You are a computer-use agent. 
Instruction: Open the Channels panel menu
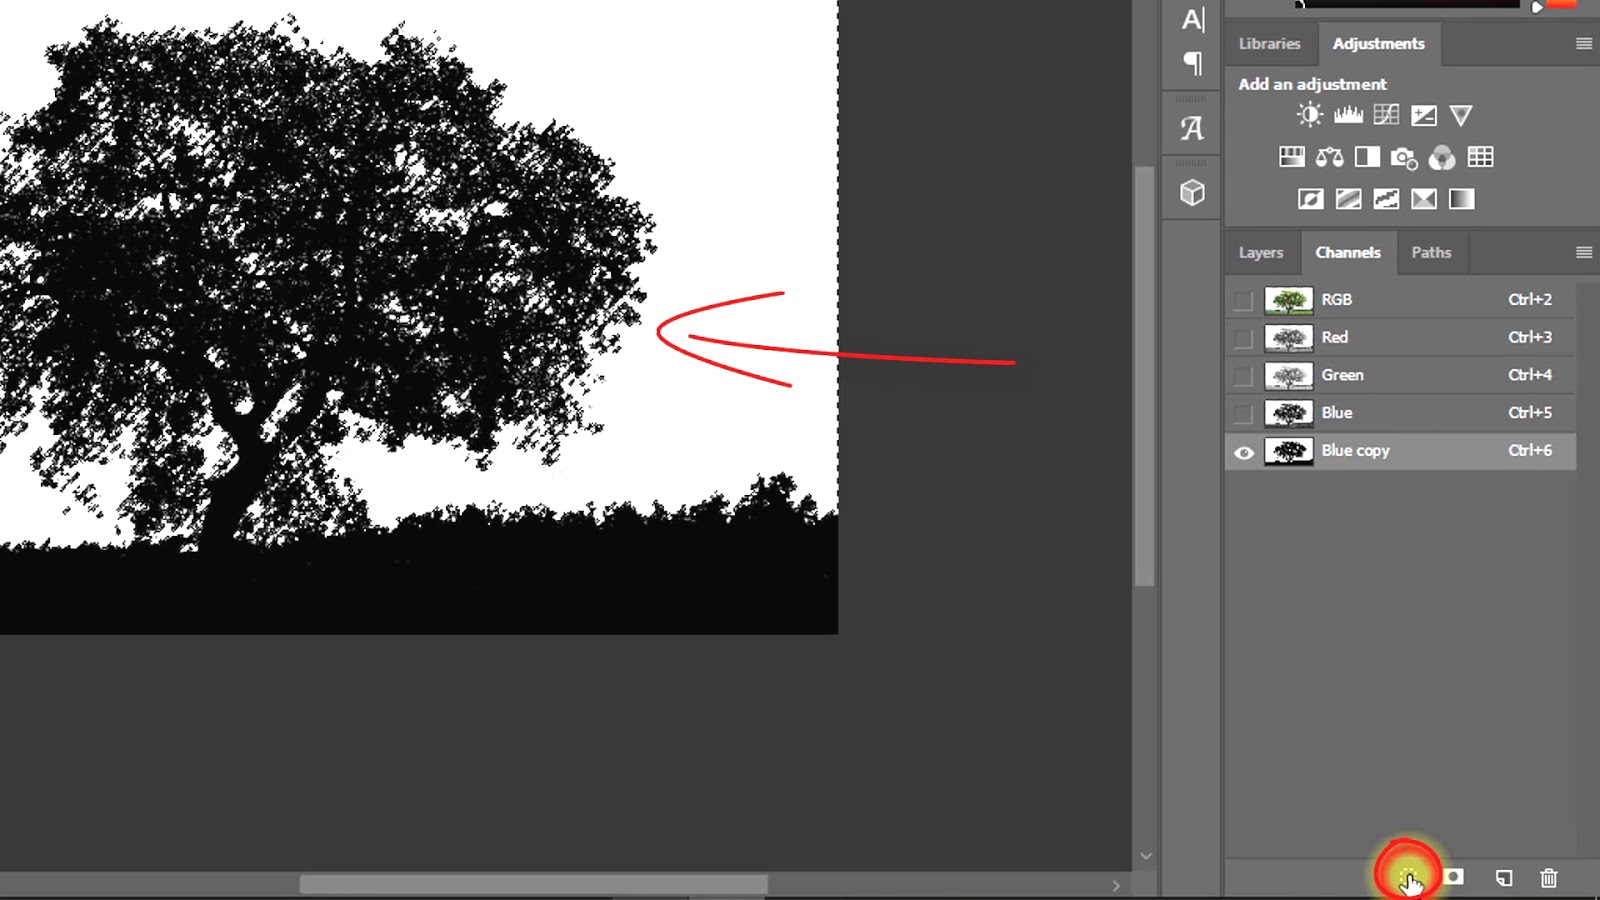[x=1583, y=252]
